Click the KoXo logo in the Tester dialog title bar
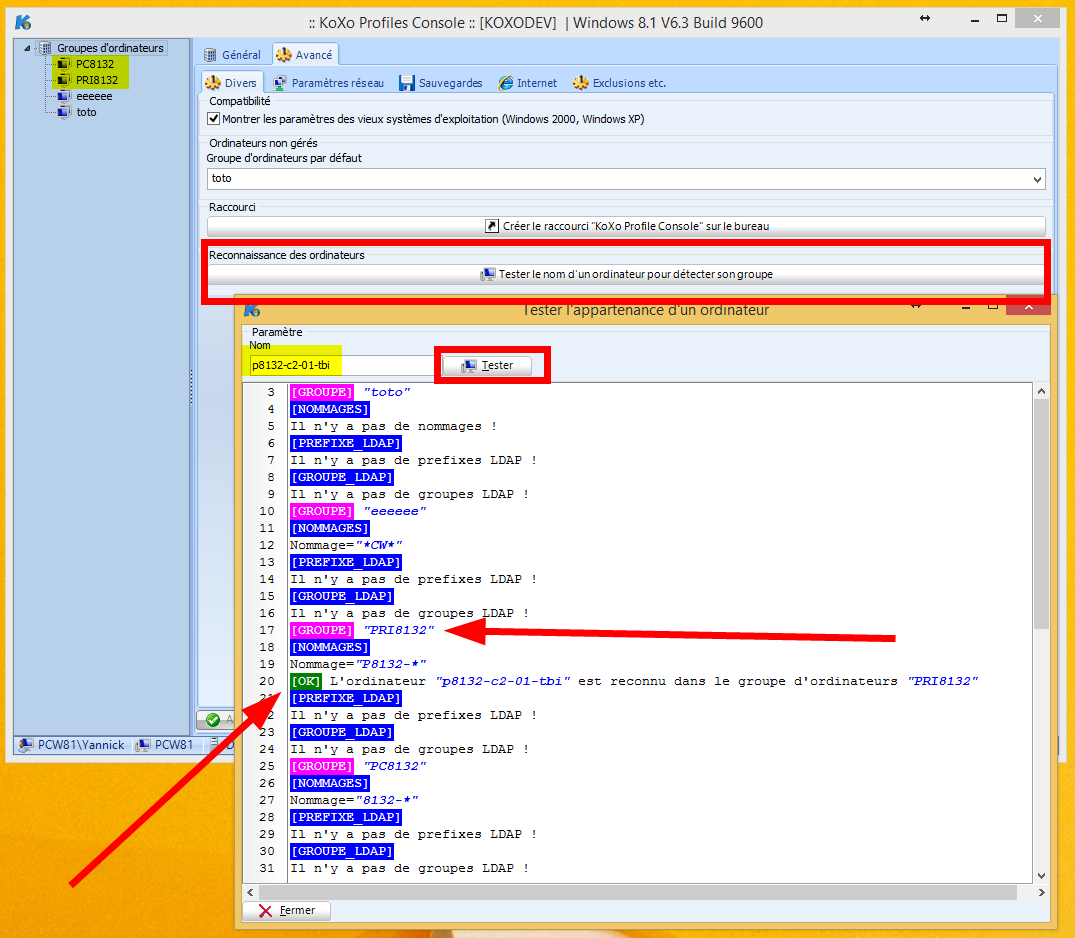The height and width of the screenshot is (938, 1075). 252,310
